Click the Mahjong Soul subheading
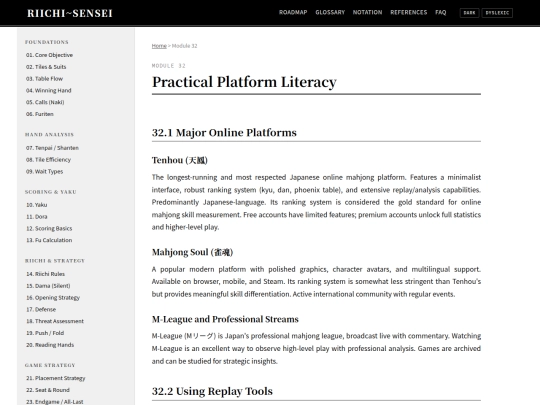The image size is (540, 405). pyautogui.click(x=192, y=252)
